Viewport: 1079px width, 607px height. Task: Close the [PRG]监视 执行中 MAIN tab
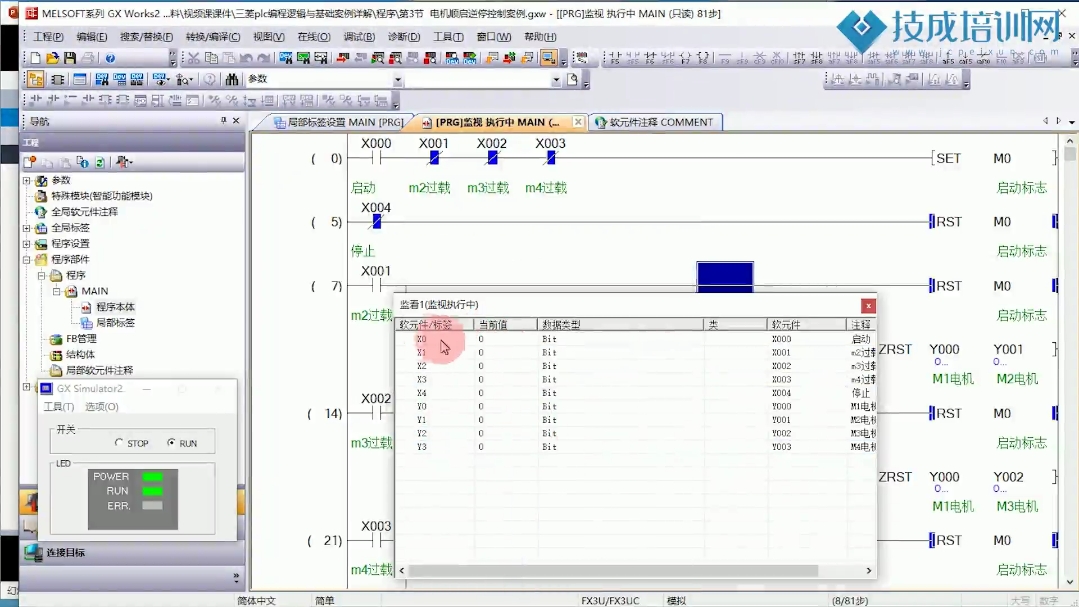coord(578,123)
